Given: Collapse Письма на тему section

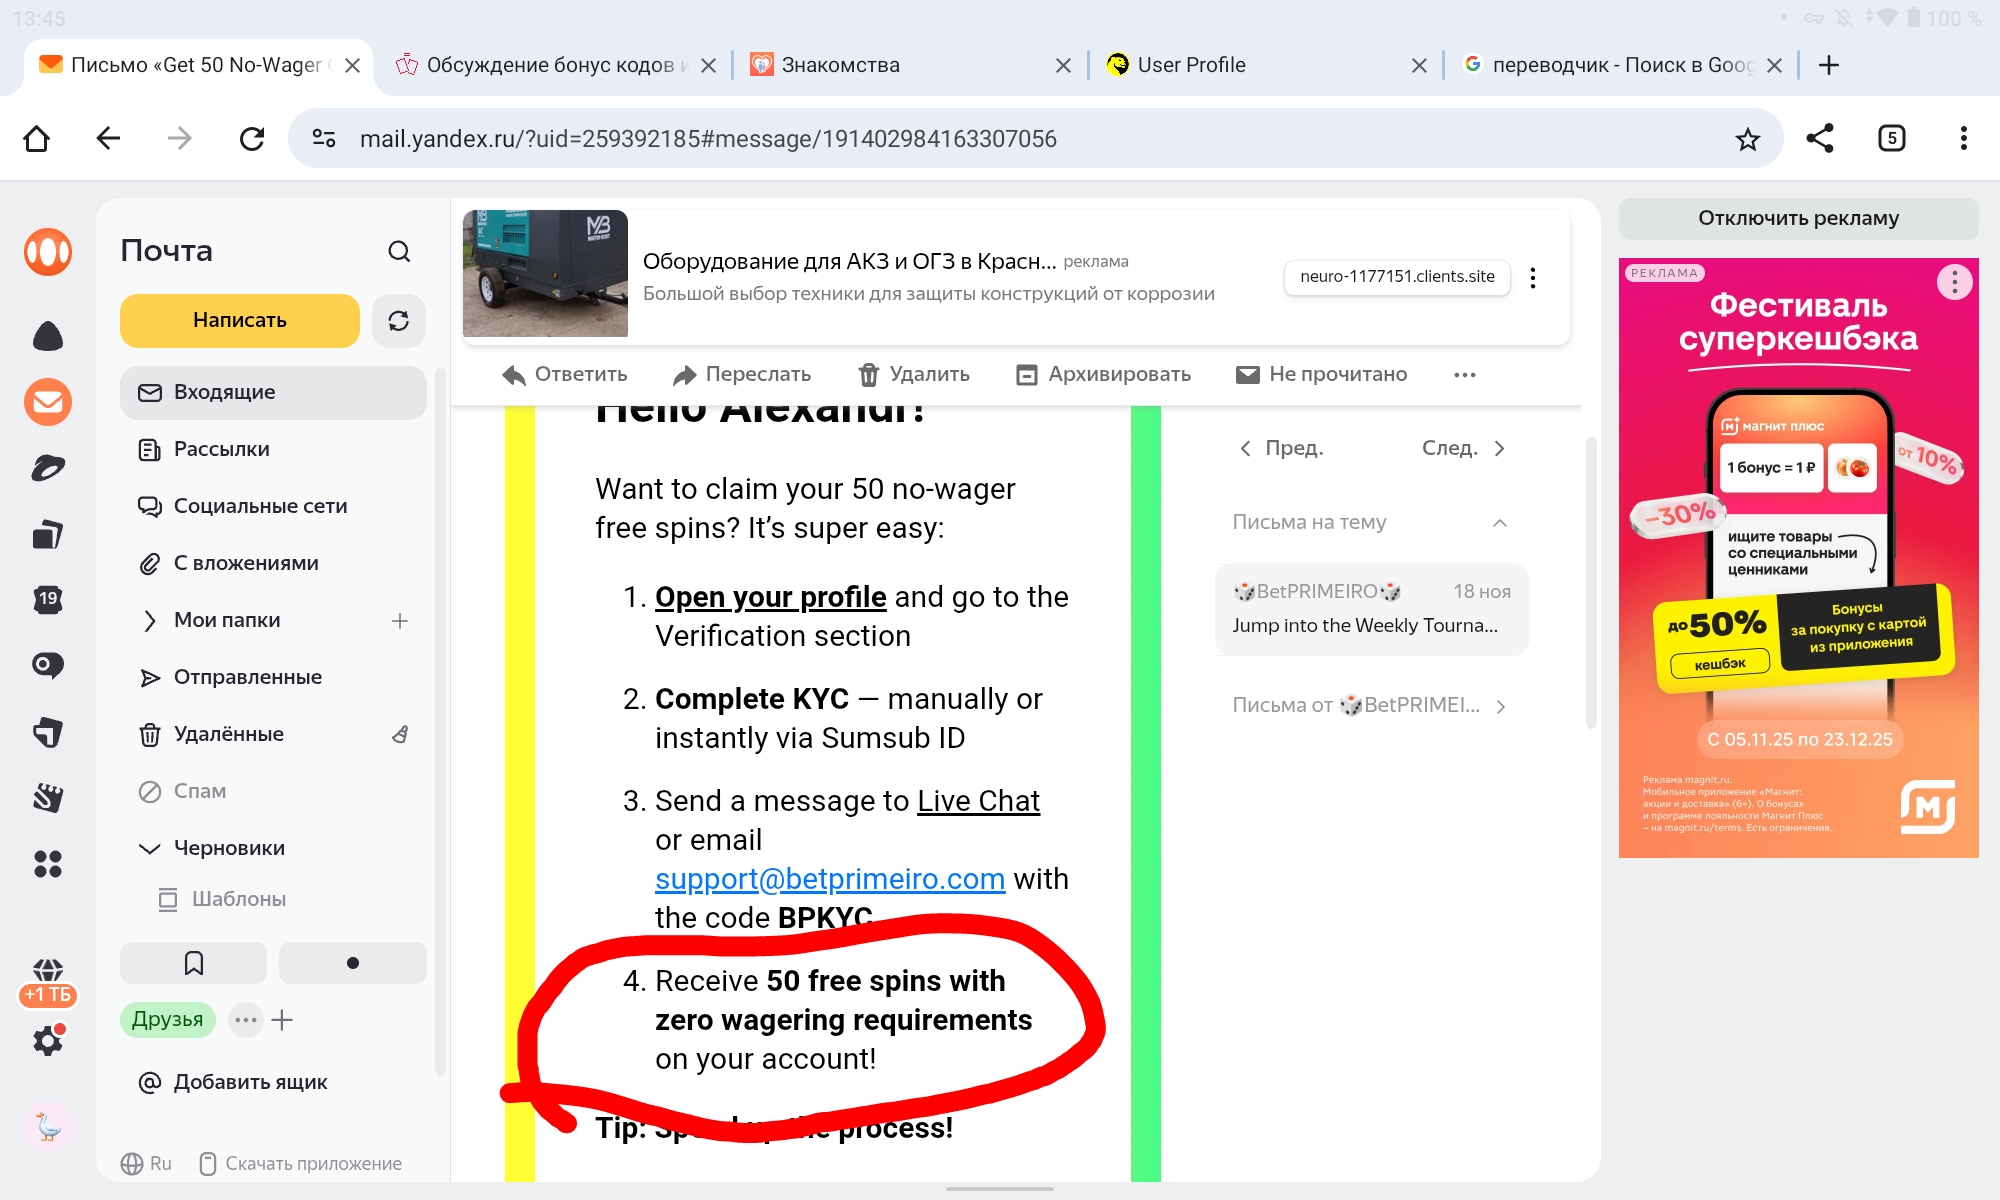Looking at the screenshot, I should click(x=1499, y=523).
